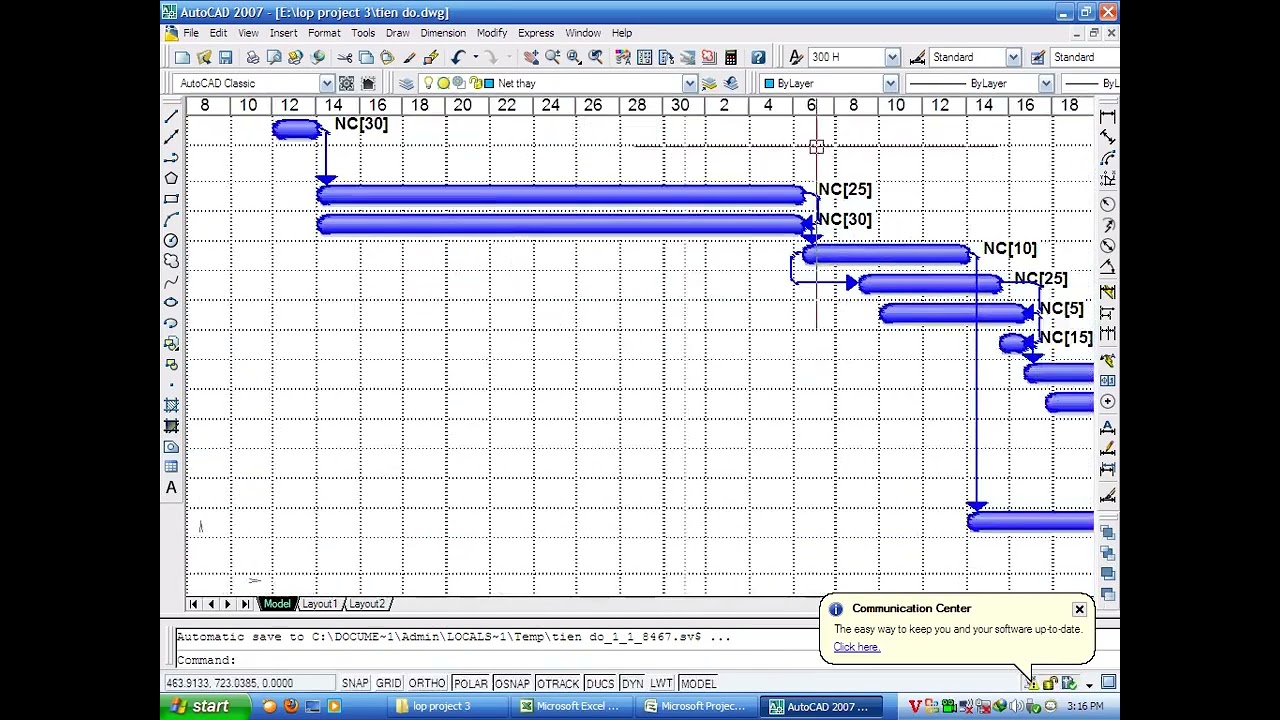Click the Plot printer icon
This screenshot has height=720, width=1280.
tap(253, 57)
